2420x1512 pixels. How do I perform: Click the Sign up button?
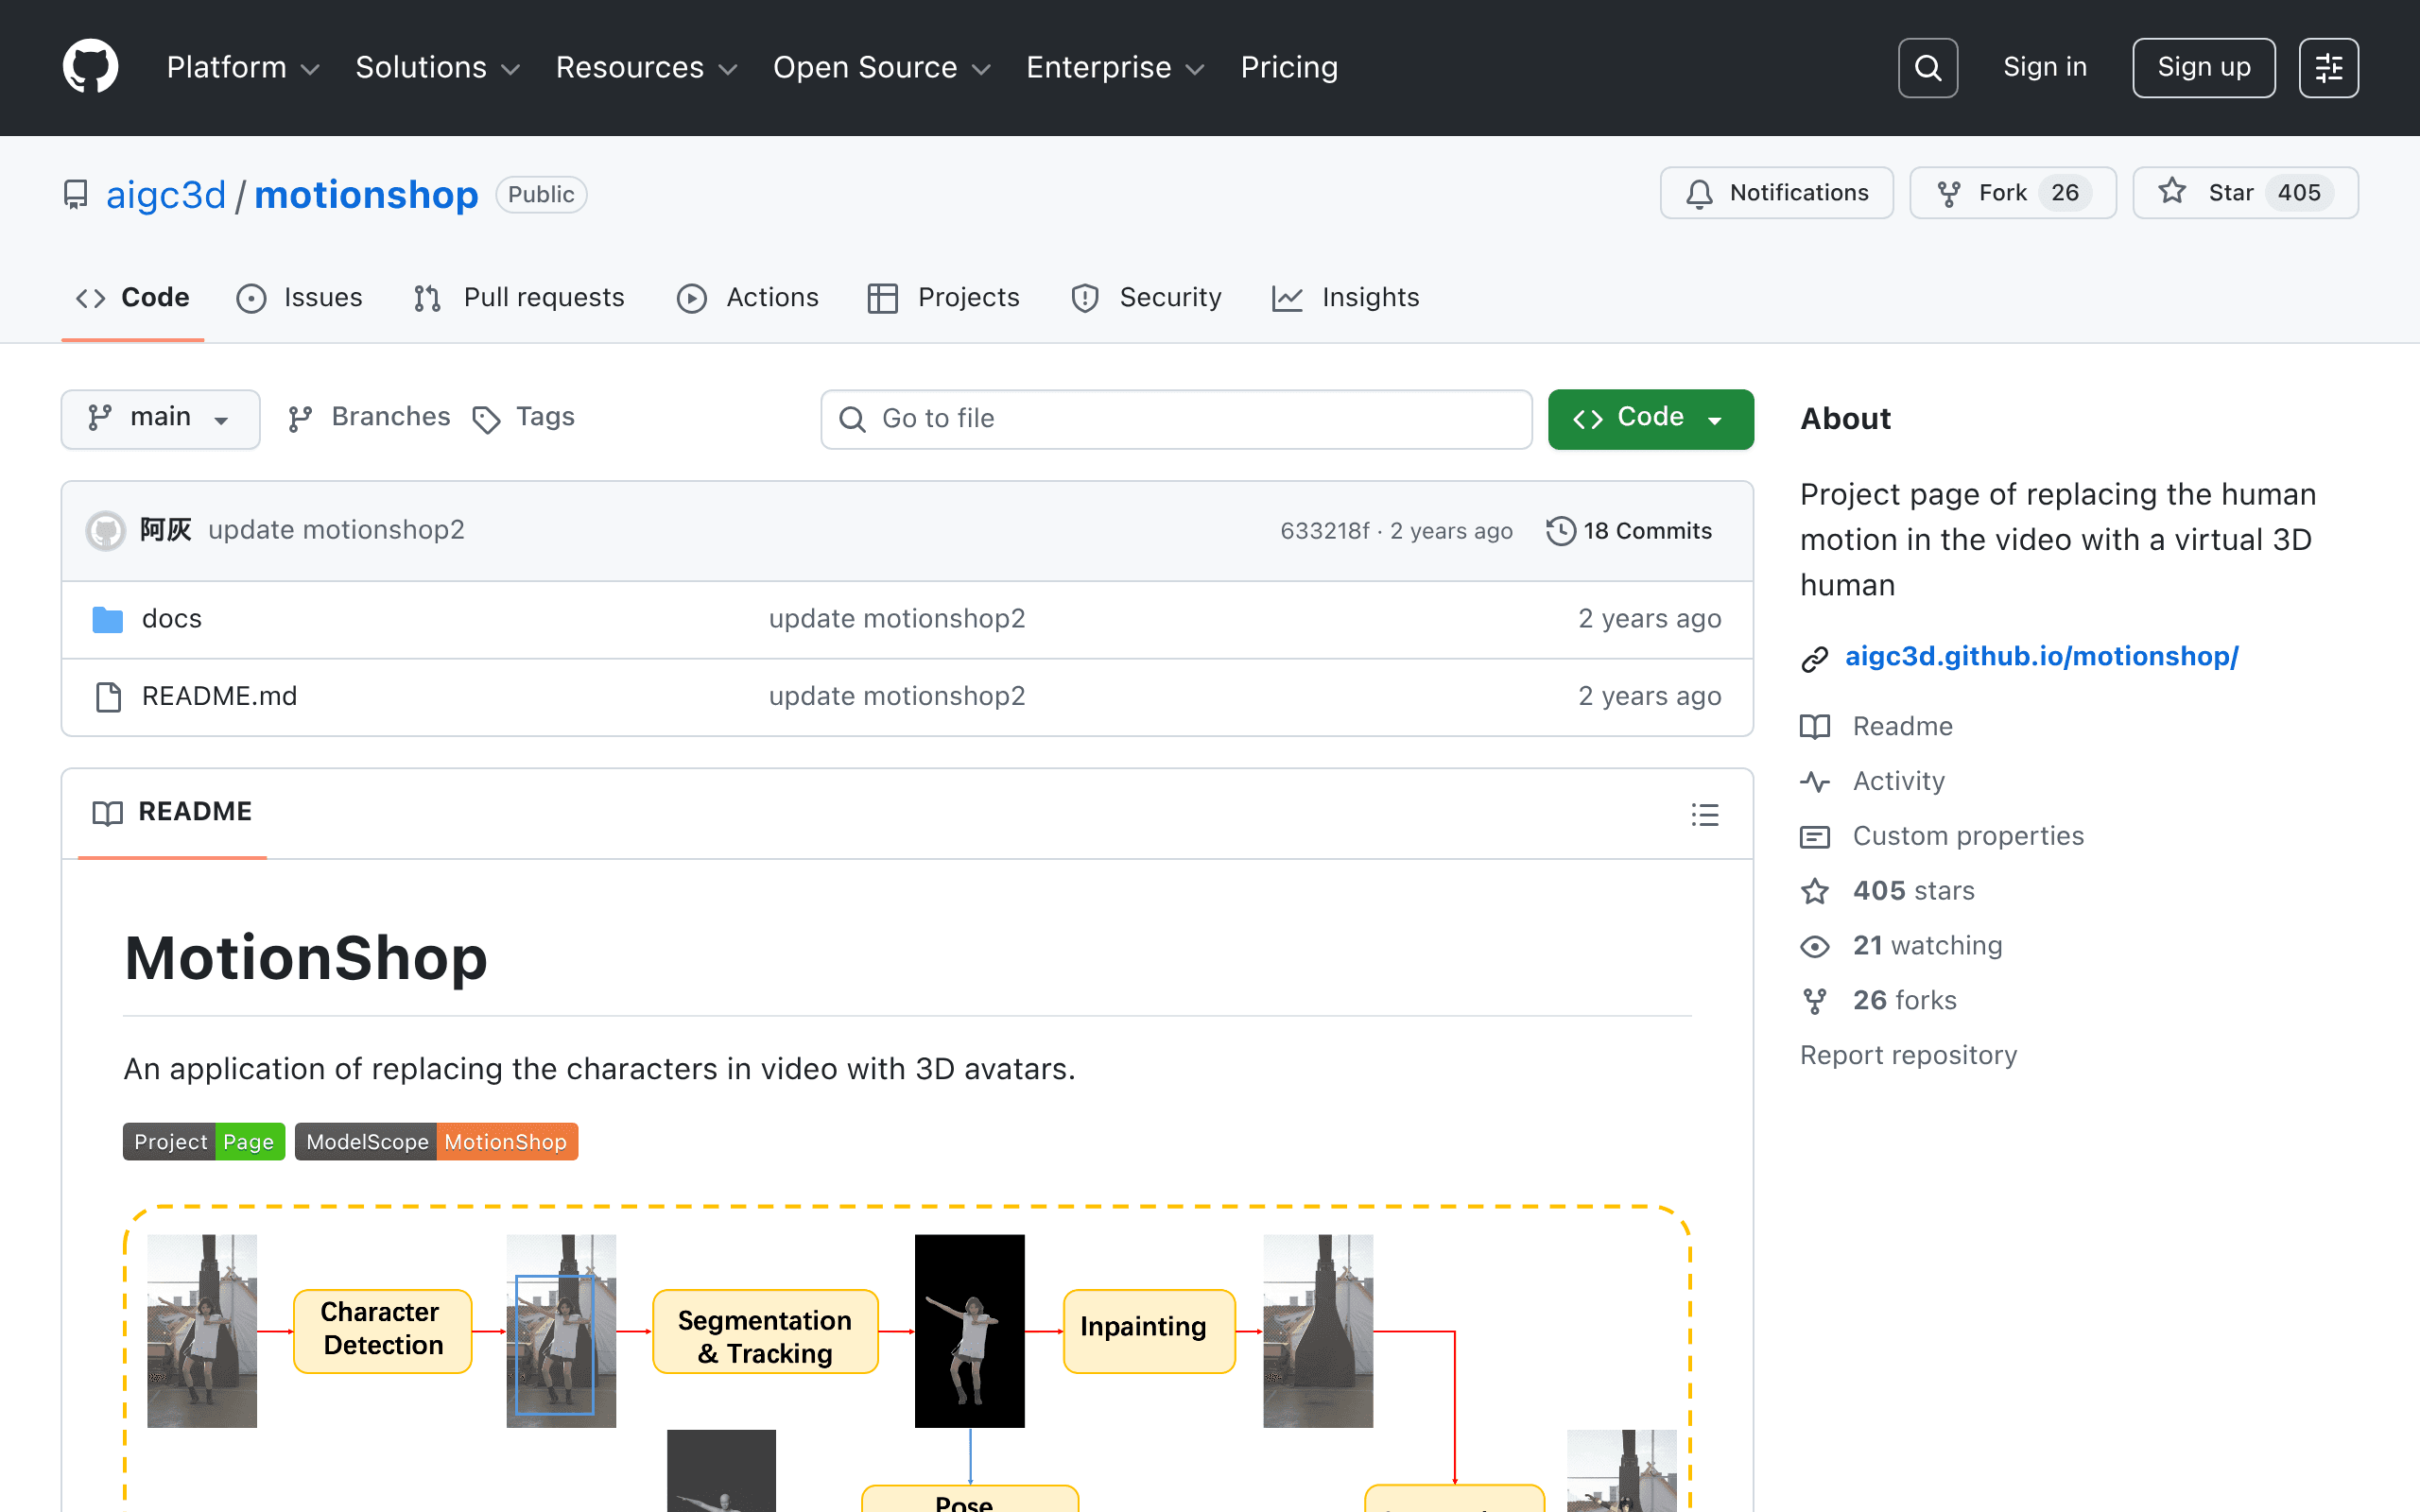click(x=2203, y=68)
